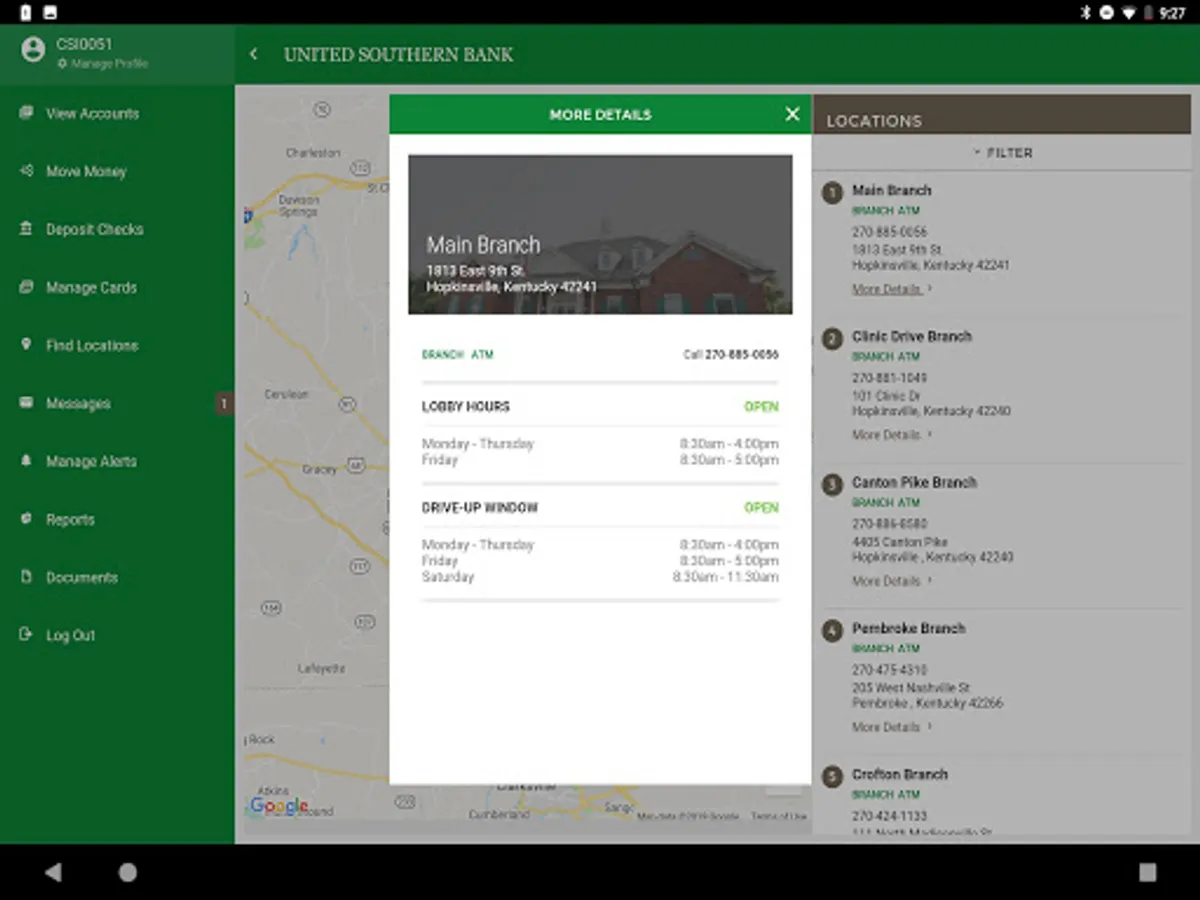Viewport: 1200px width, 900px height.
Task: Click the Google logo on map
Action: tap(279, 806)
